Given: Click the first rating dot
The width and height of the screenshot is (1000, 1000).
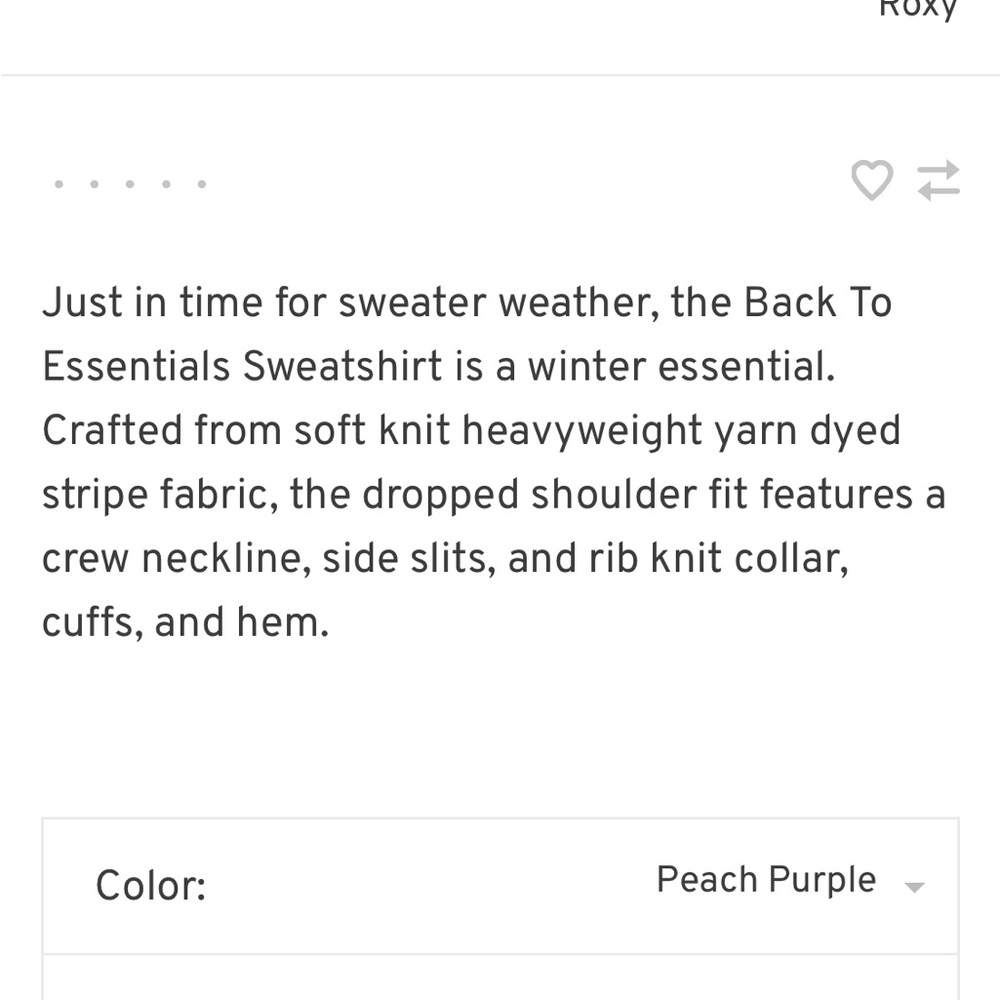Looking at the screenshot, I should click(x=58, y=184).
